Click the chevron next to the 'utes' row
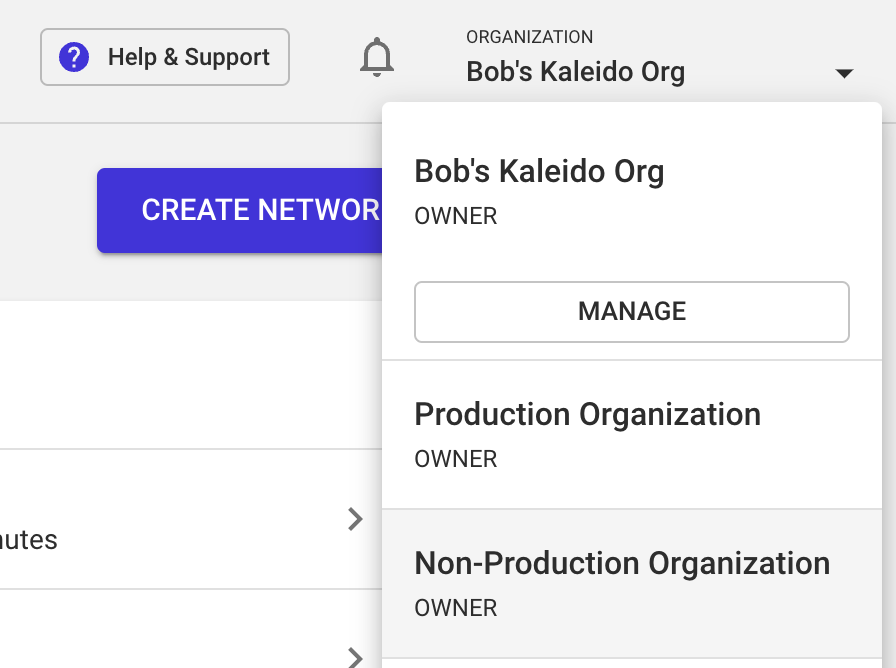The width and height of the screenshot is (896, 668). tap(355, 519)
